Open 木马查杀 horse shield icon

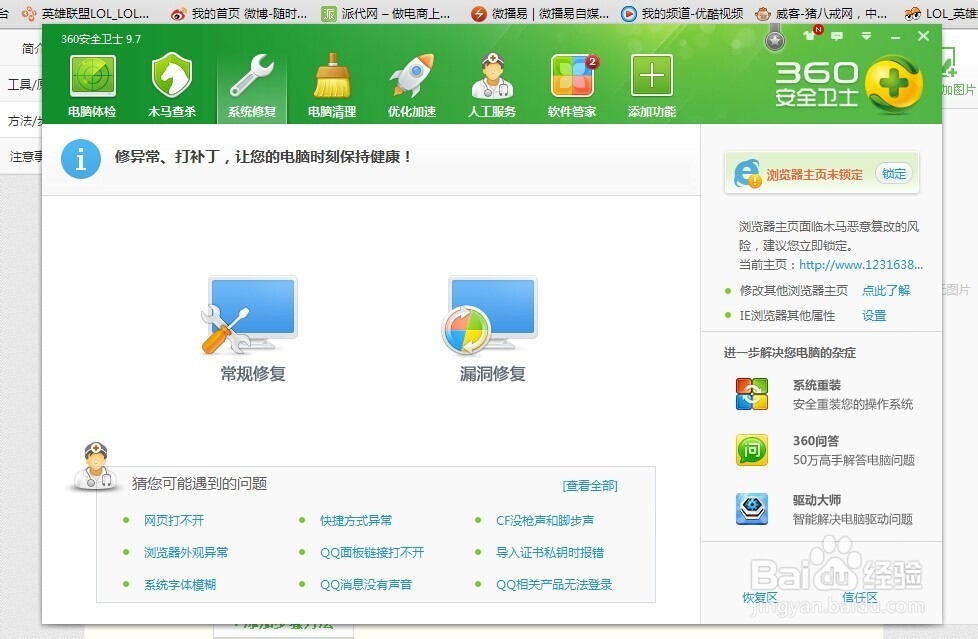[172, 76]
